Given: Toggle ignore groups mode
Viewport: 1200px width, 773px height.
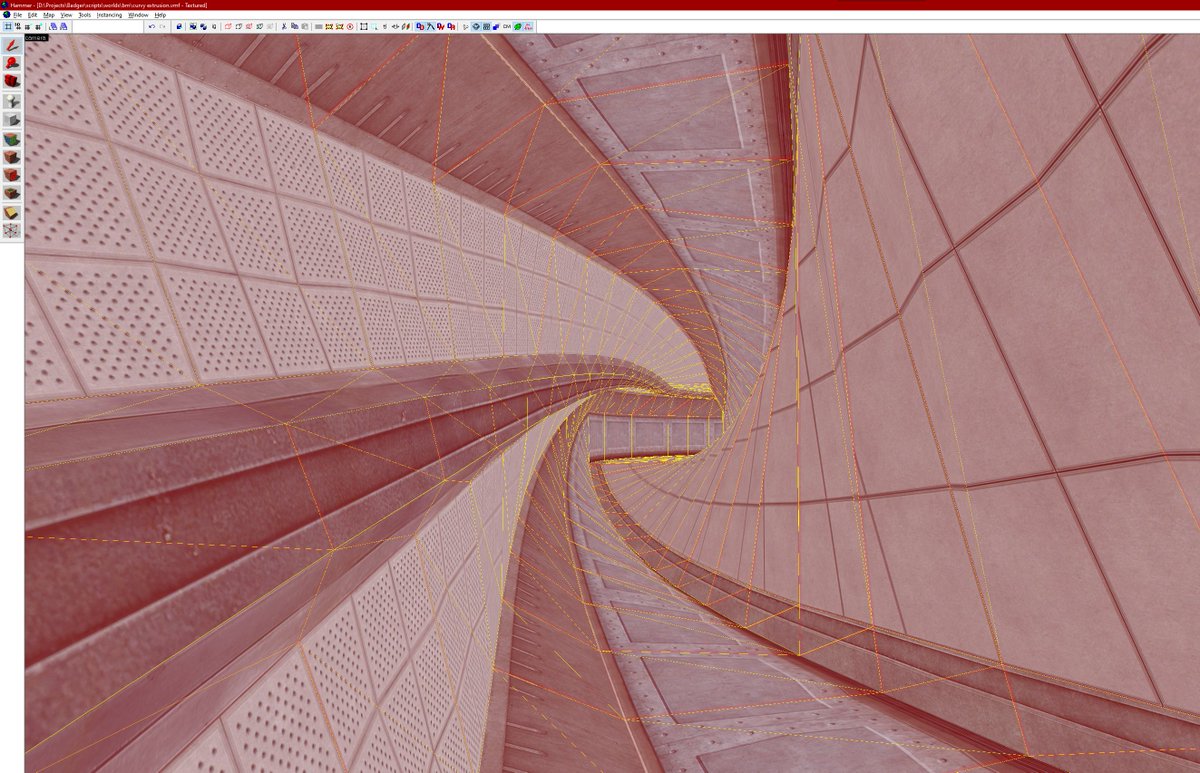Looking at the screenshot, I should point(214,26).
